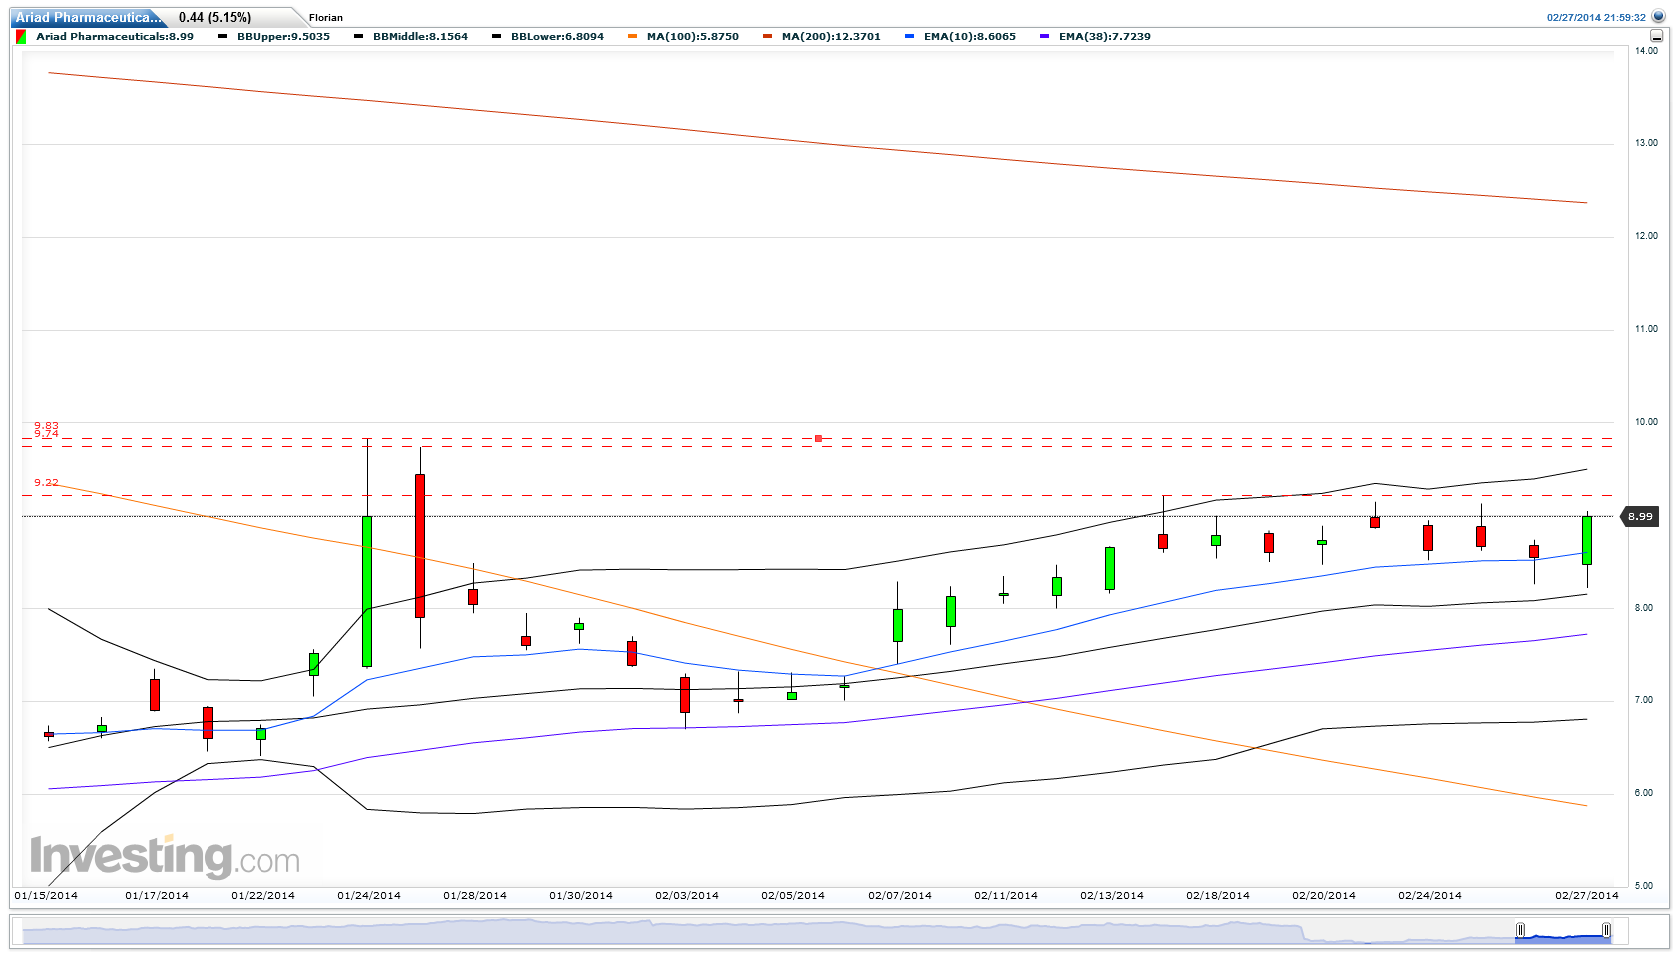Collapse the legend with the minimize icon
Viewport: 1680px width, 957px height.
point(1657,36)
